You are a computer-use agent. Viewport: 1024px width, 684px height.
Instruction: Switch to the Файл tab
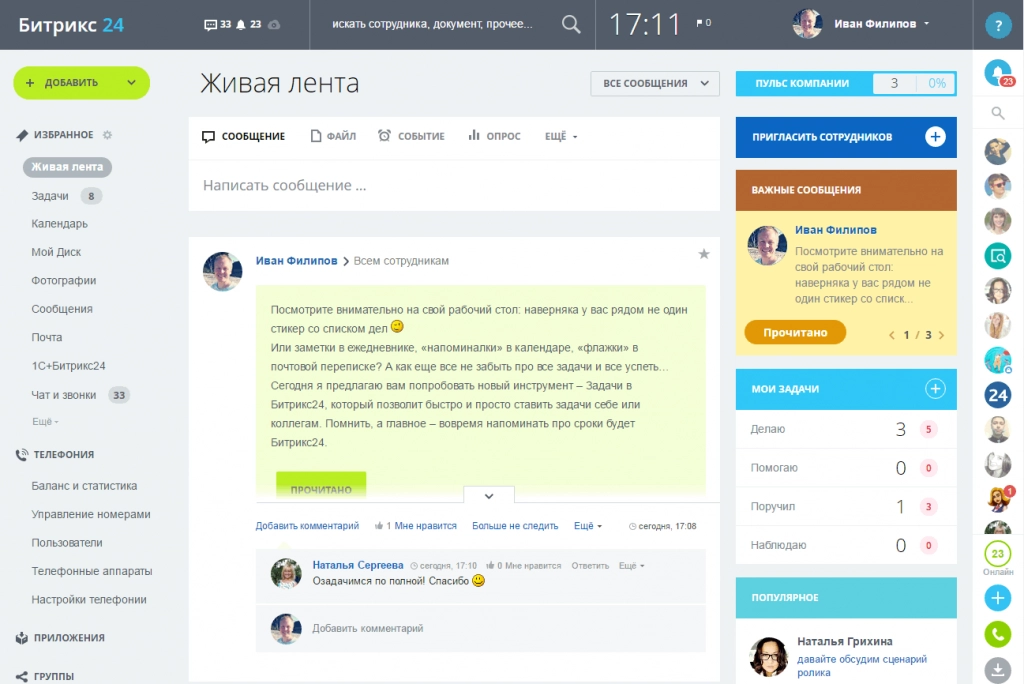tap(333, 136)
